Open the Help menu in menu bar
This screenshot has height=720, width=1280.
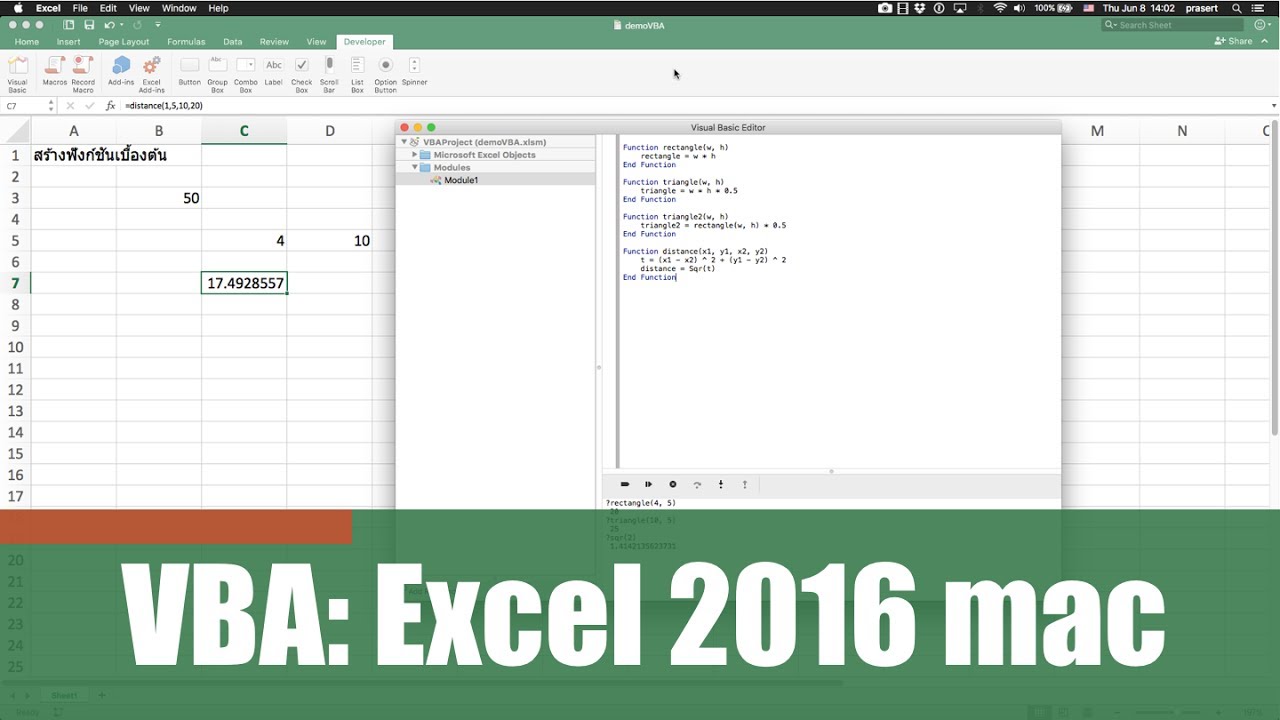218,8
